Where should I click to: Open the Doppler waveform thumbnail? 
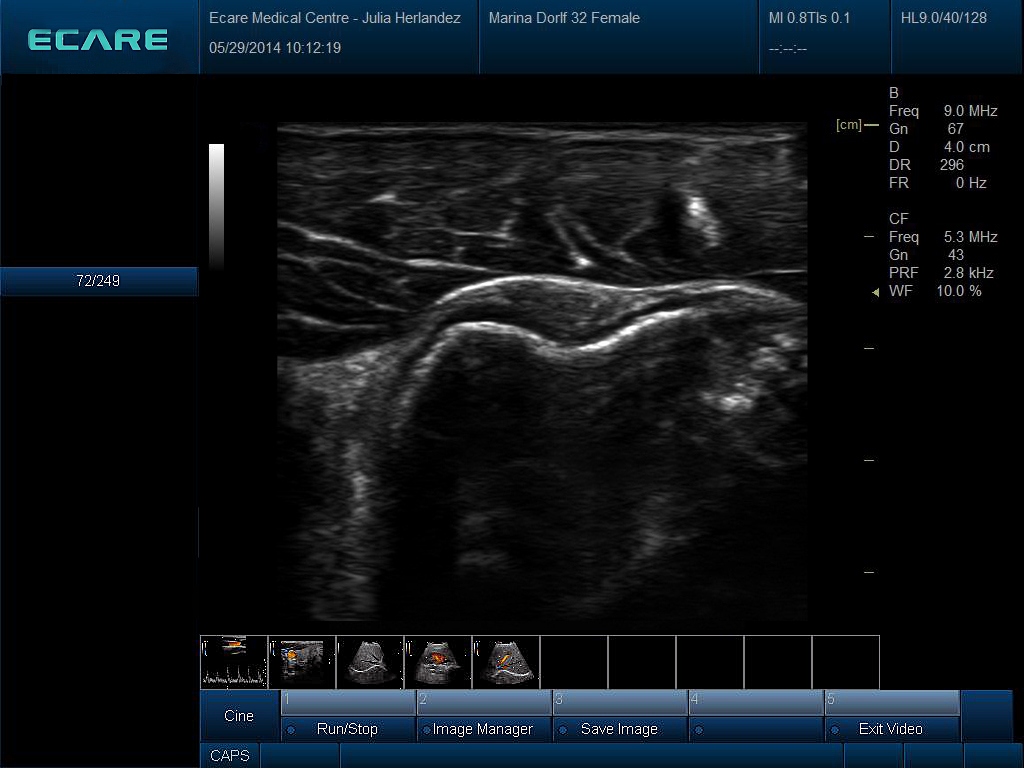point(234,662)
